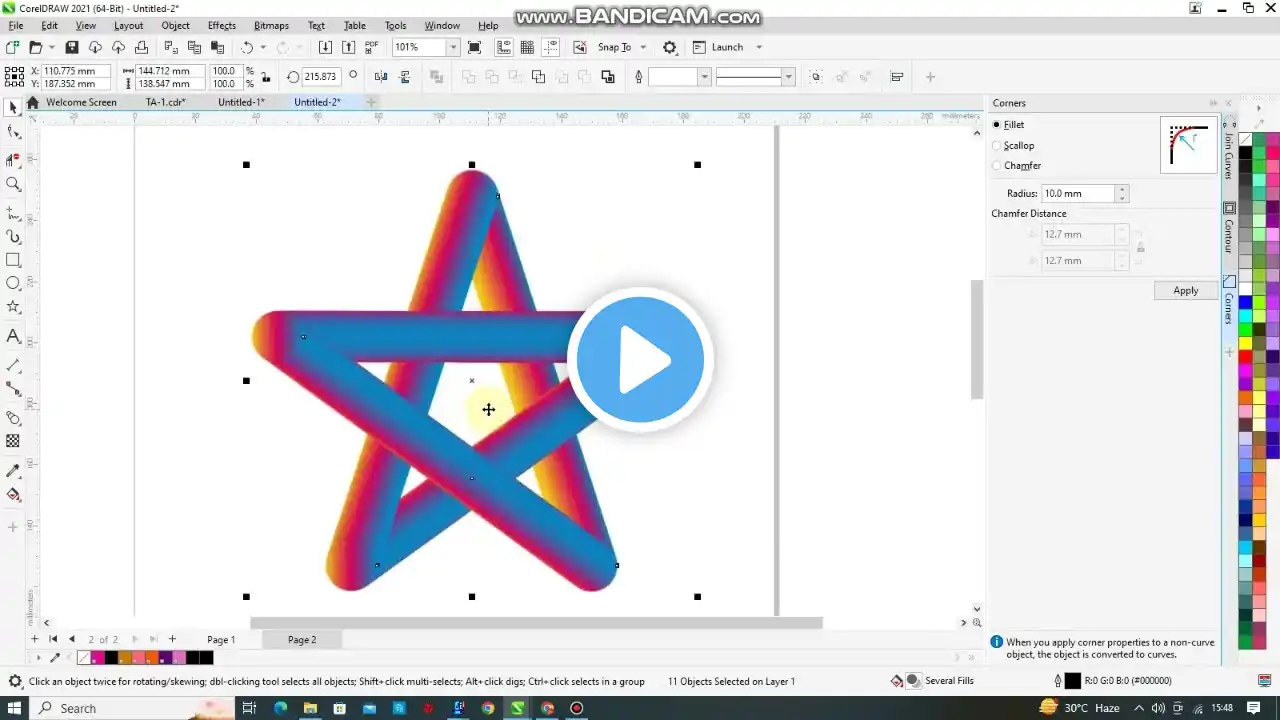This screenshot has width=1280, height=720.
Task: Enable the Fillet corner option
Action: click(996, 124)
